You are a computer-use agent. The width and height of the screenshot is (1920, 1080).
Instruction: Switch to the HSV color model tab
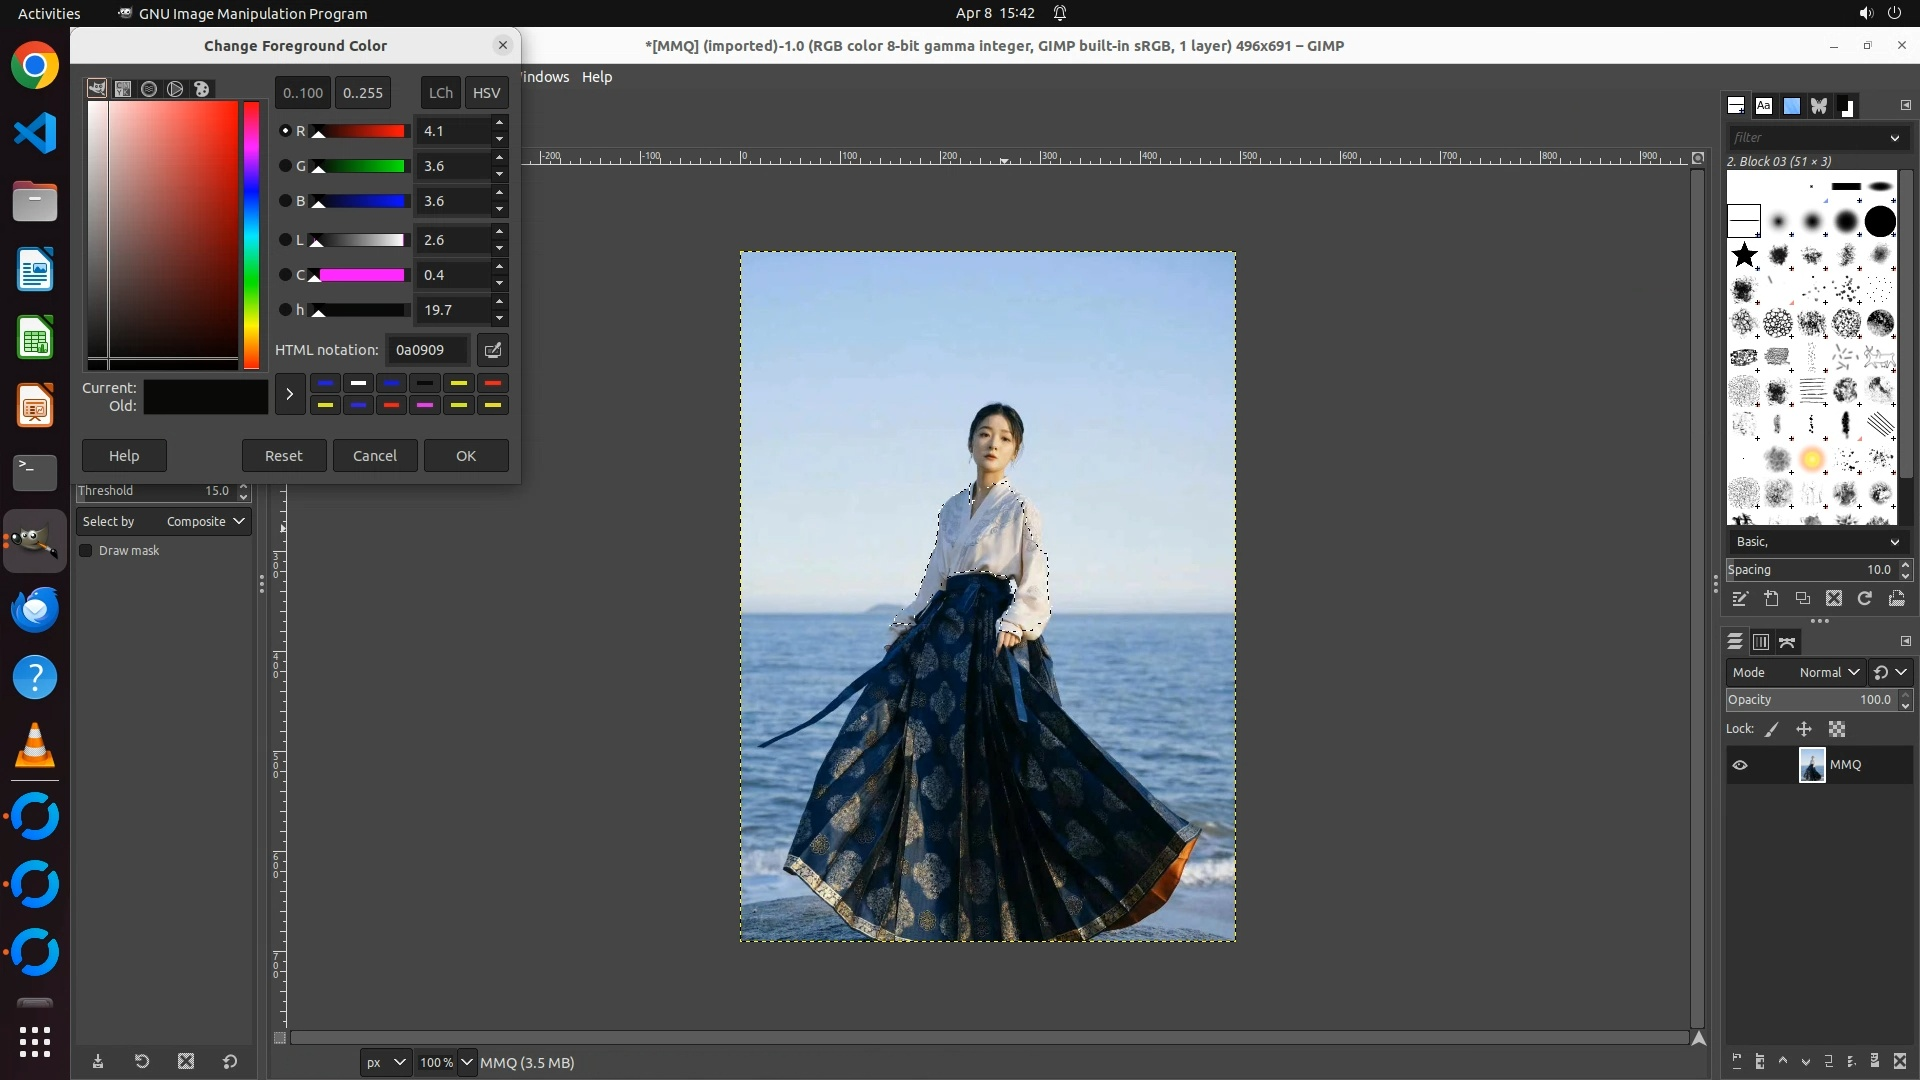pos(486,93)
